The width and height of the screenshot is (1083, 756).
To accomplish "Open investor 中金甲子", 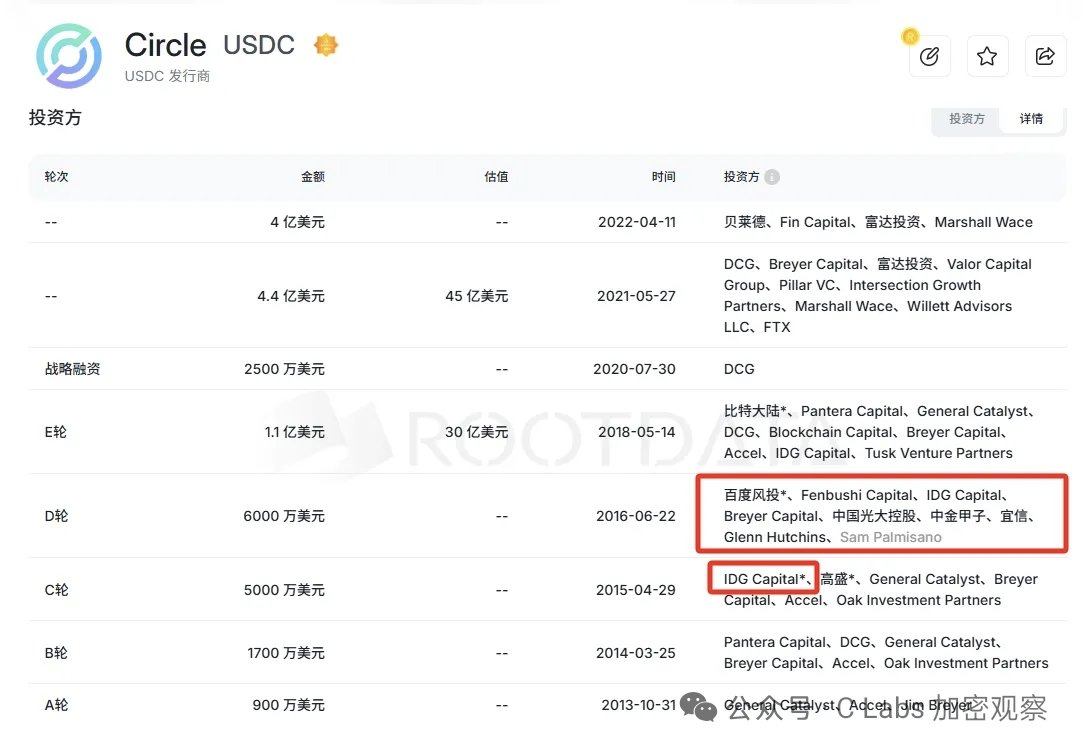I will click(x=958, y=516).
